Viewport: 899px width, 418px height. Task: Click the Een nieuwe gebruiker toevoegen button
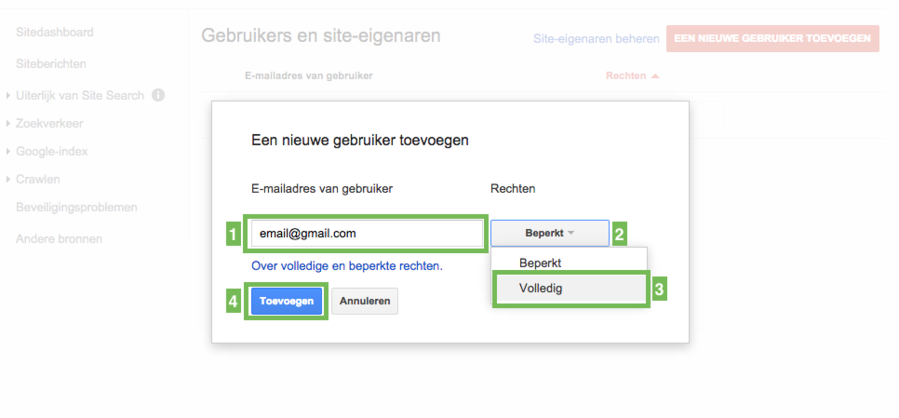[x=772, y=39]
